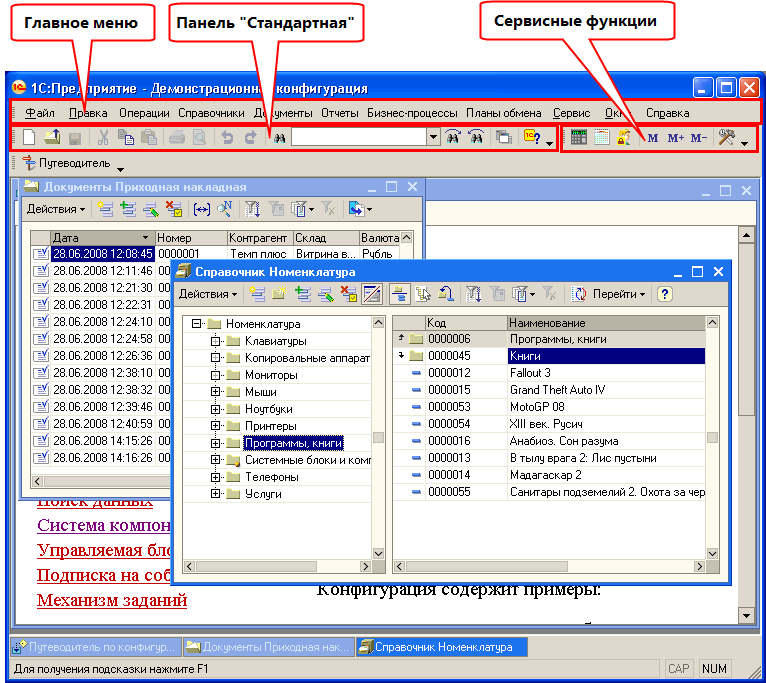Switch to Путеводитель по конфигурации taskbar tab
This screenshot has width=766, height=683.
[x=96, y=647]
